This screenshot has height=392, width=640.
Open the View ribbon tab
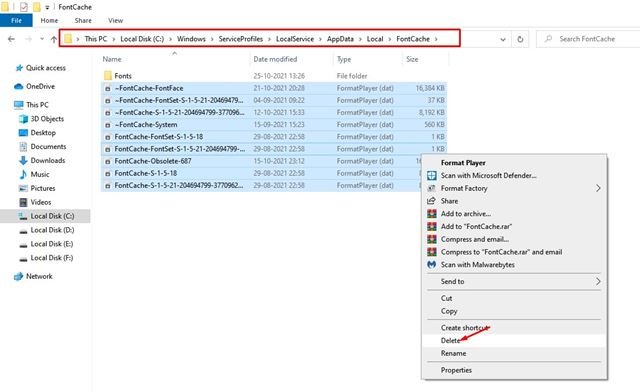tap(116, 20)
